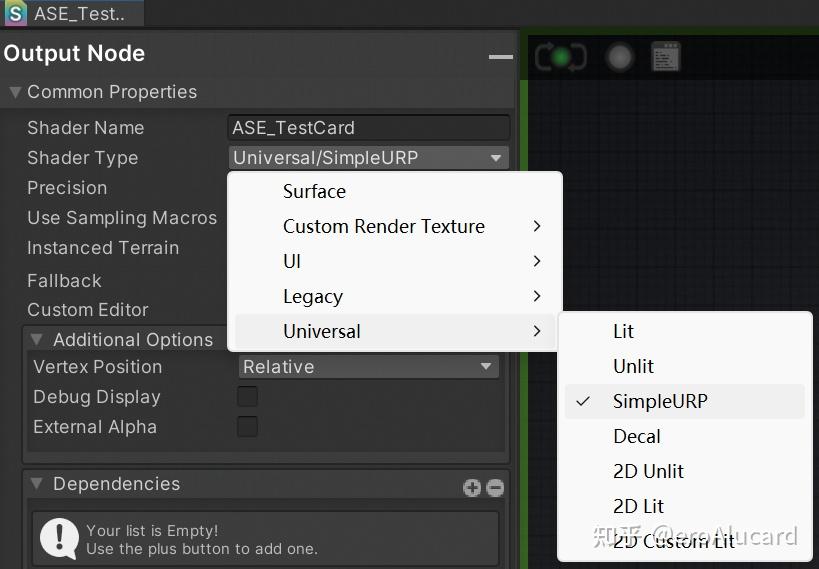Click the Shader Name text field
Screen dimensions: 819x569
tap(368, 128)
